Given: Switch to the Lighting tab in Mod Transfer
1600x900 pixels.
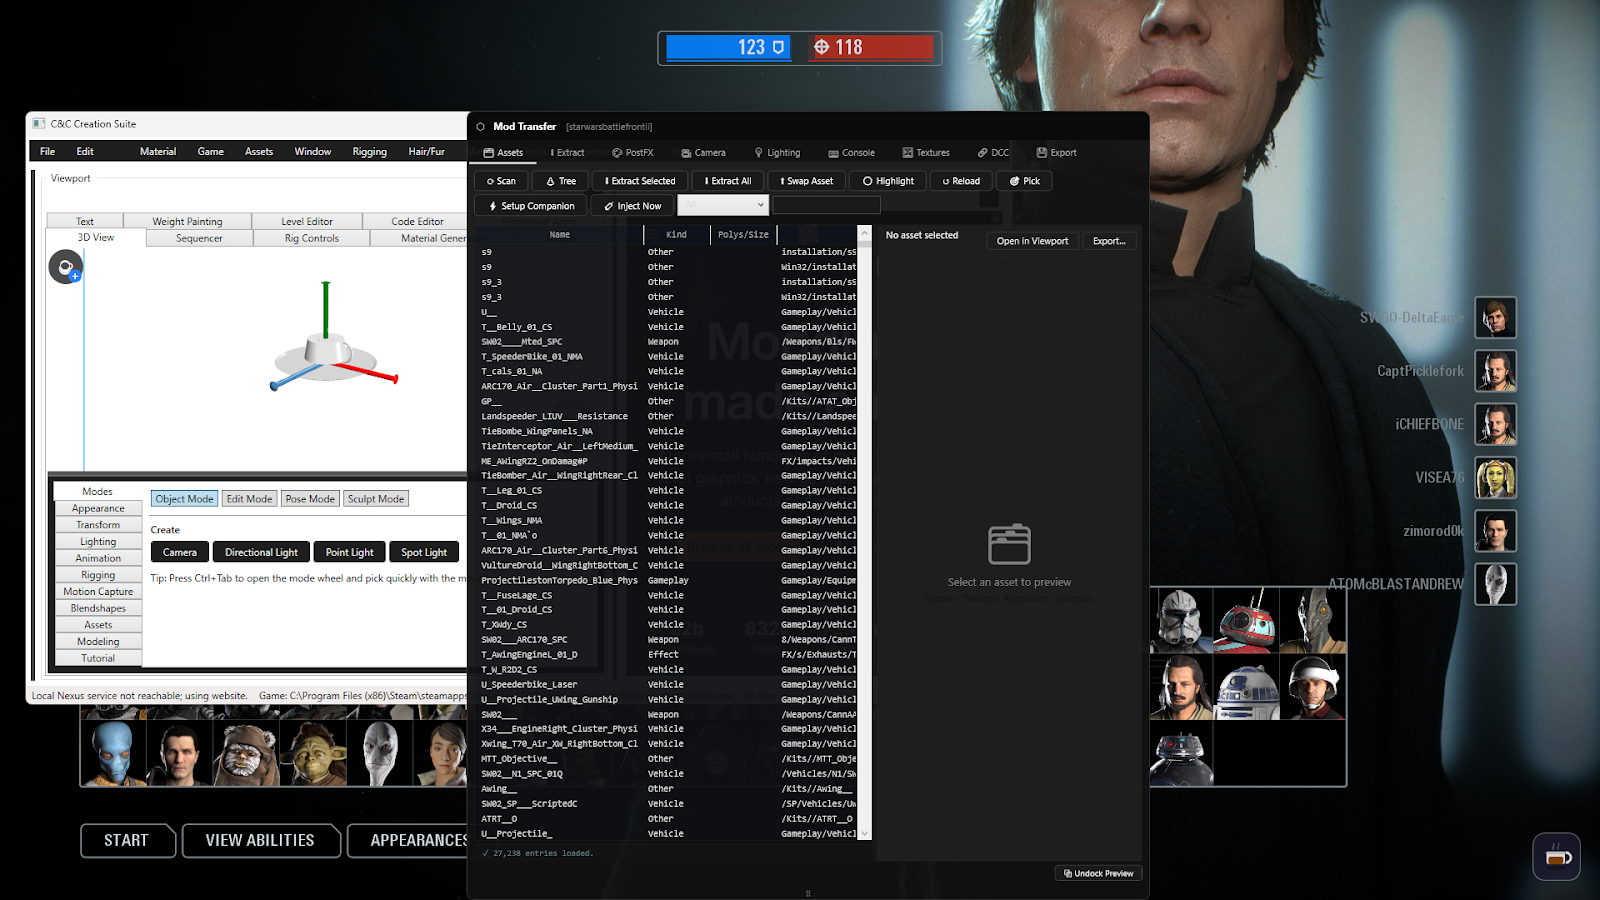Looking at the screenshot, I should (x=777, y=152).
